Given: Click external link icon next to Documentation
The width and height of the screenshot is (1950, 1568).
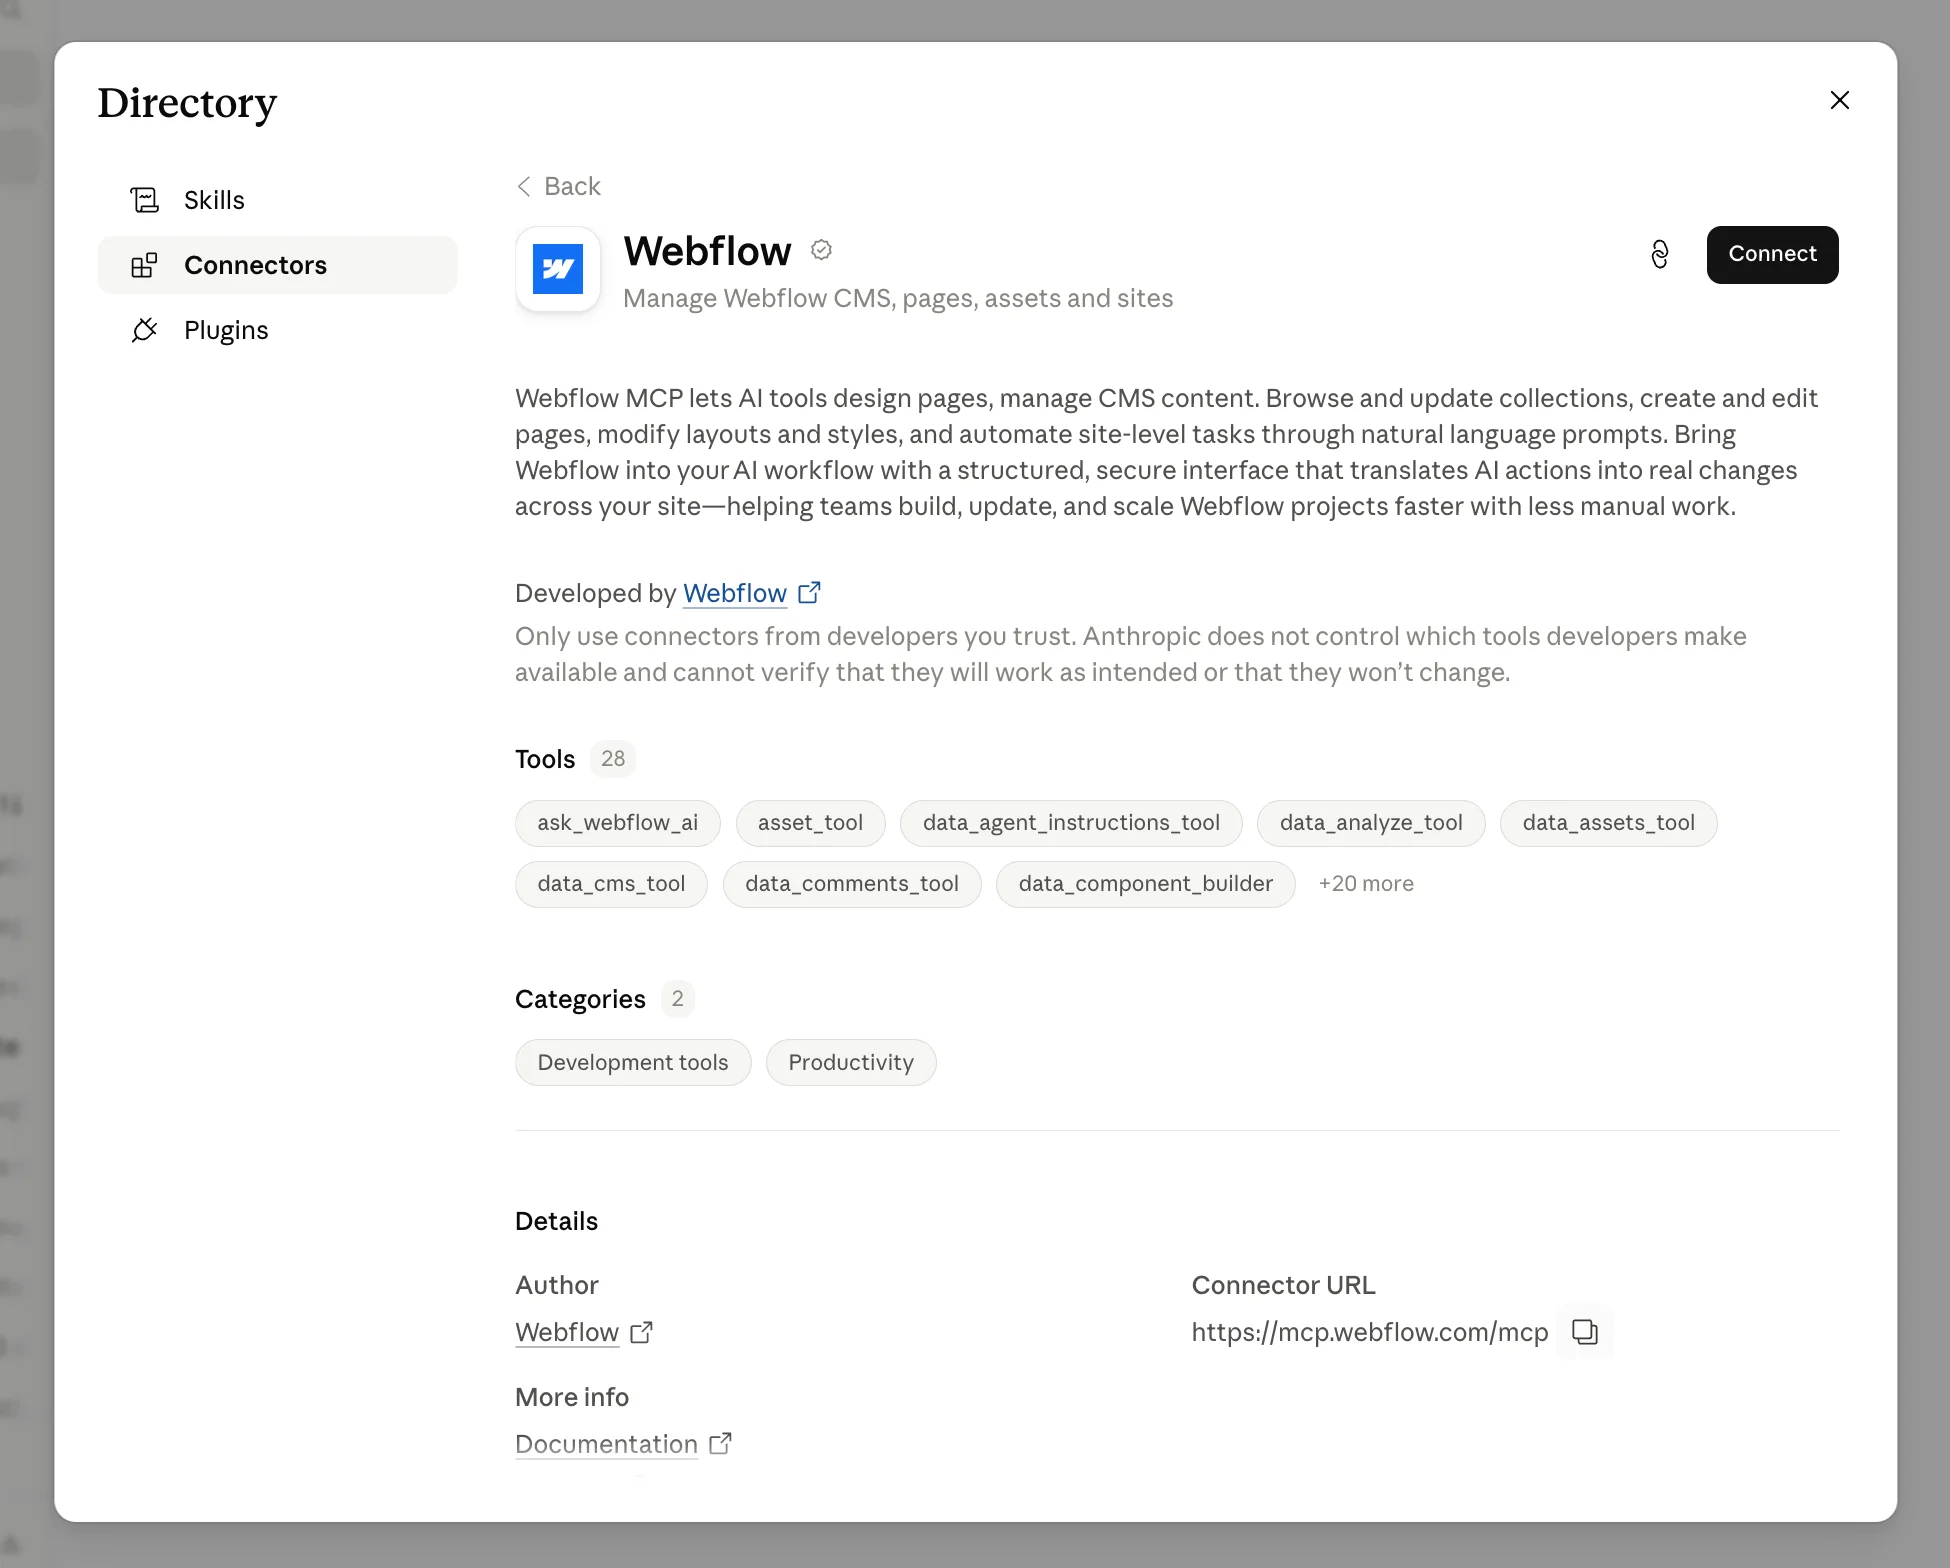Looking at the screenshot, I should click(x=720, y=1444).
